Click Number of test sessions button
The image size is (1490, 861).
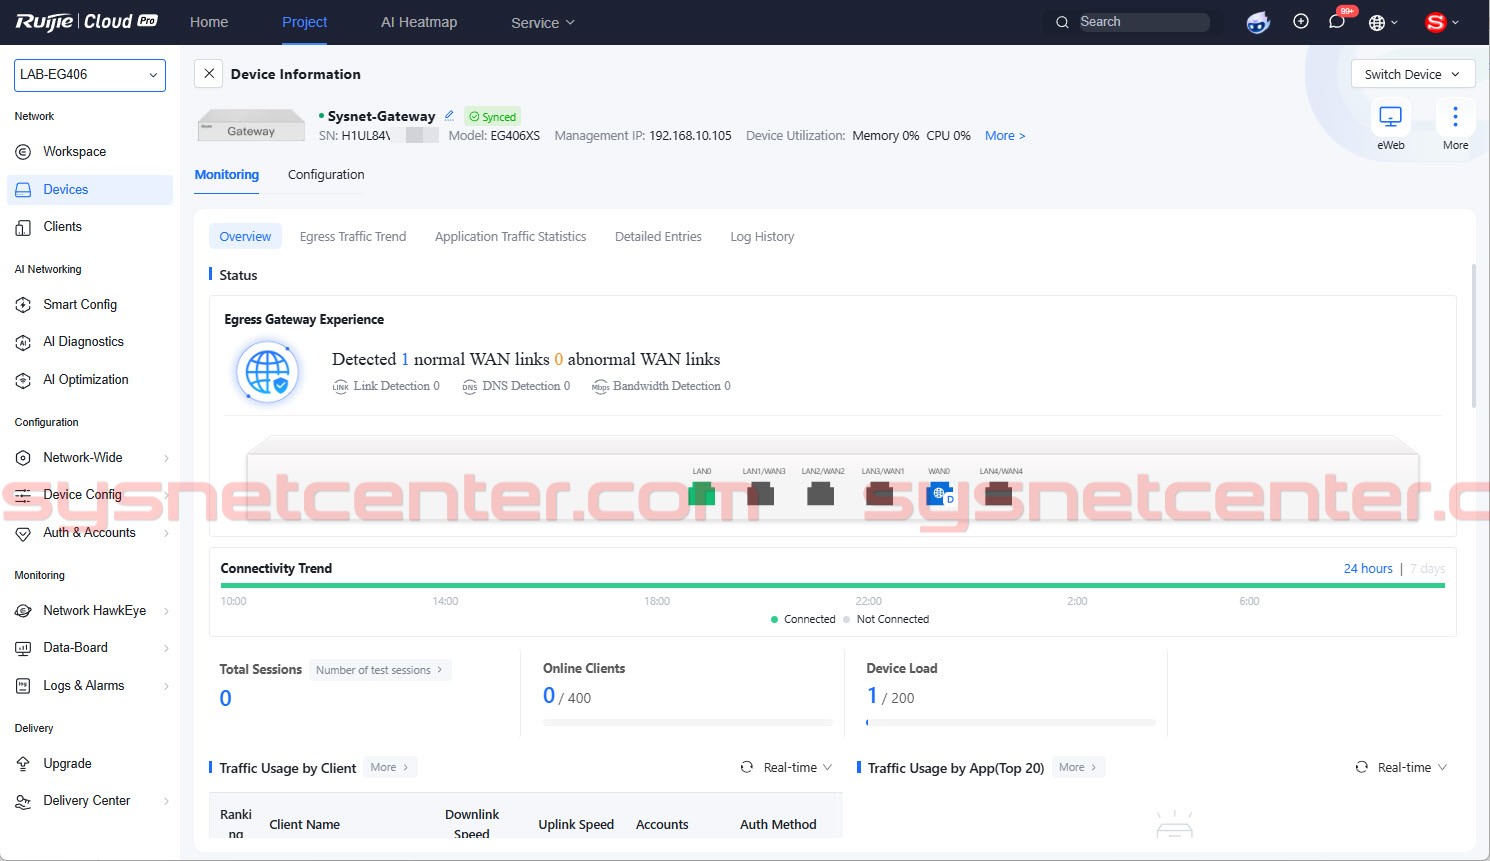pos(379,670)
